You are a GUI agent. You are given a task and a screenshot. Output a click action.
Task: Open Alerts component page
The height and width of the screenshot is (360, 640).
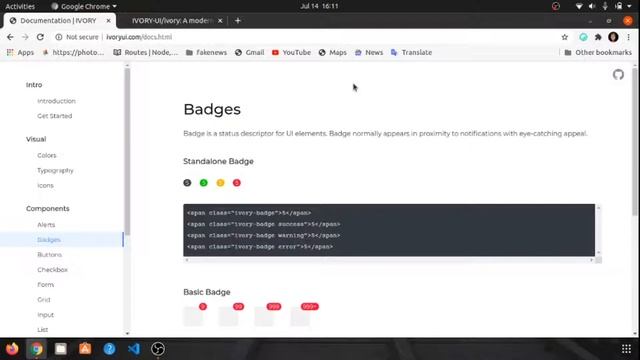(x=46, y=225)
